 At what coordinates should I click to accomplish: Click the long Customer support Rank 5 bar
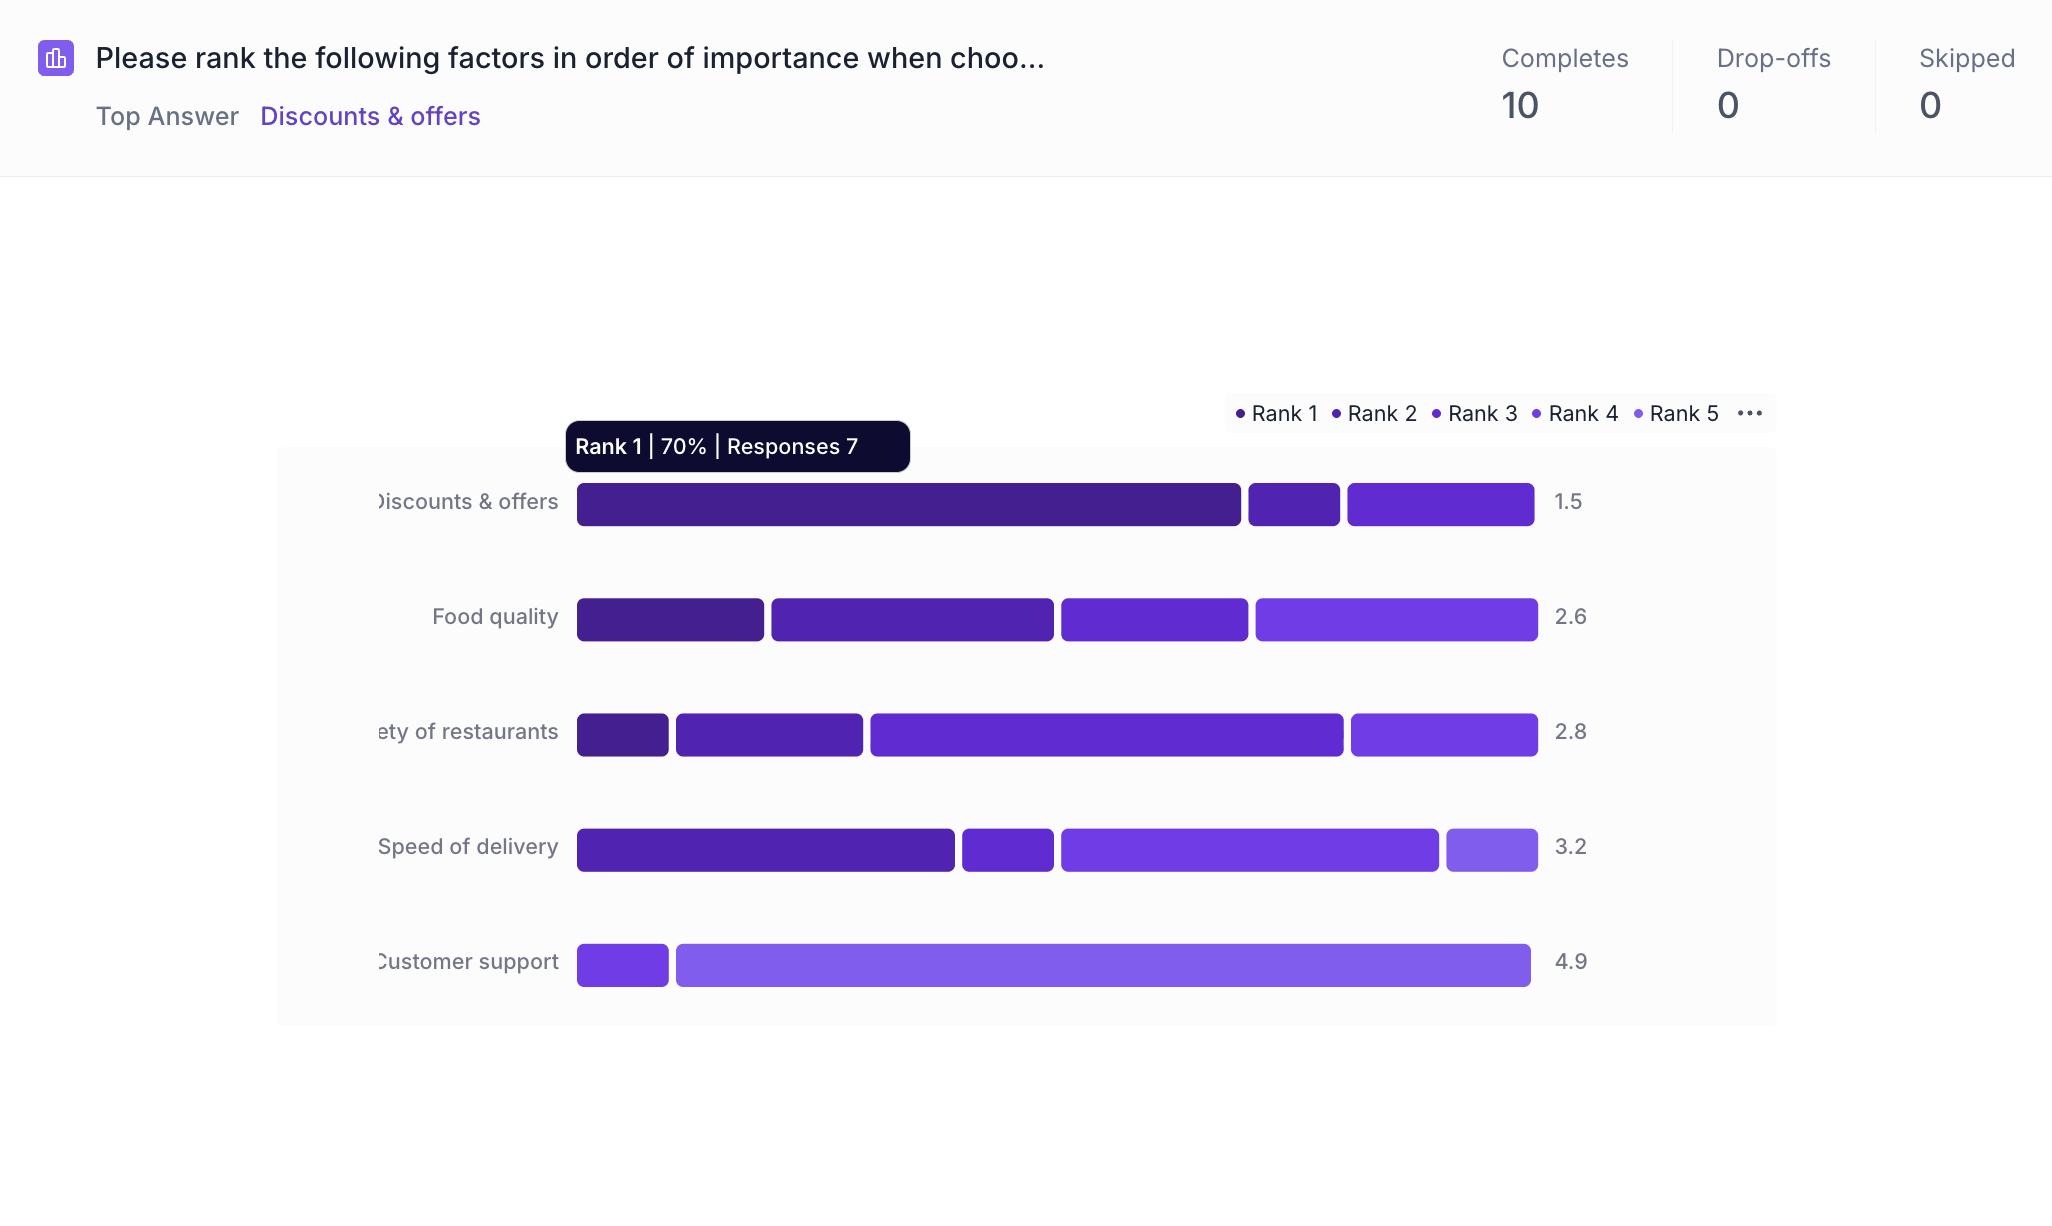(1102, 964)
